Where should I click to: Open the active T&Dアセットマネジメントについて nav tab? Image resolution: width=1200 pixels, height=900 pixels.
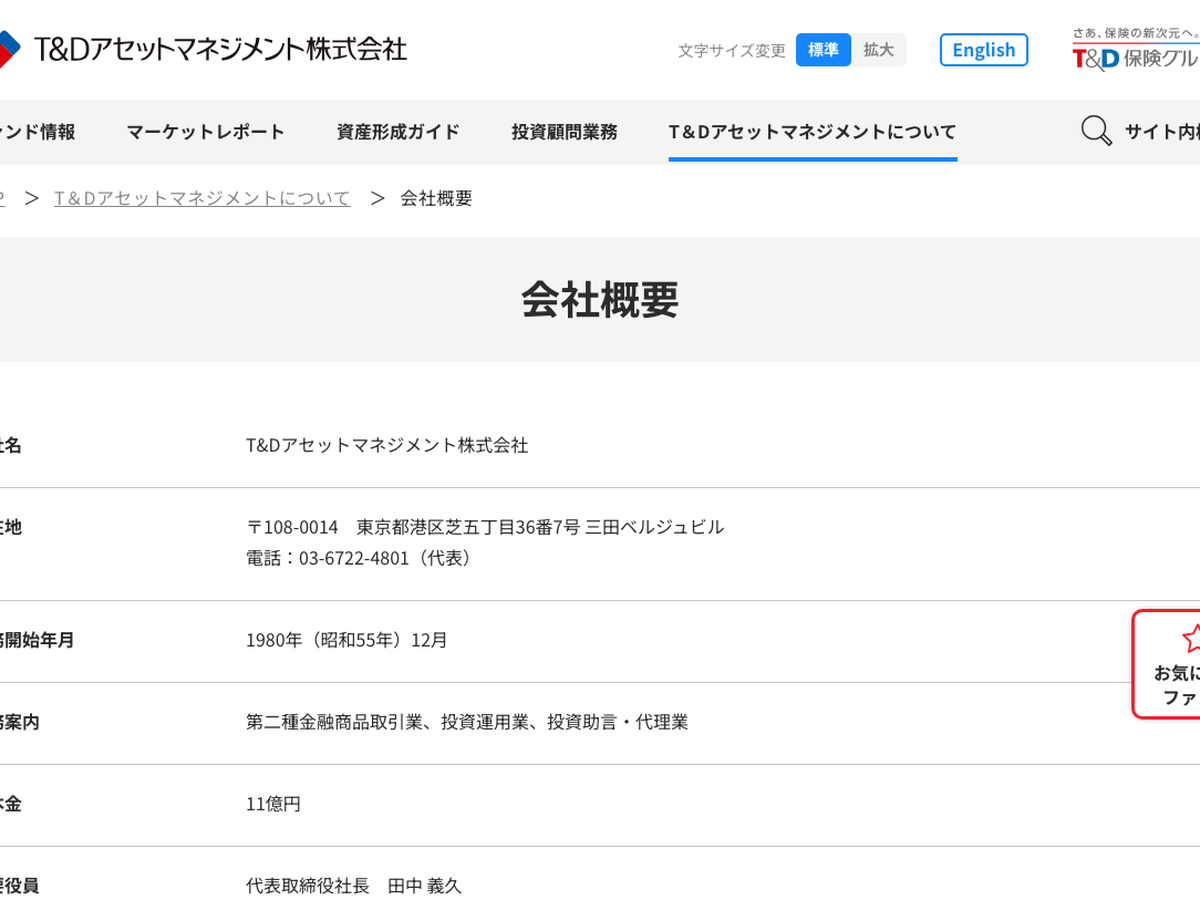(x=812, y=131)
